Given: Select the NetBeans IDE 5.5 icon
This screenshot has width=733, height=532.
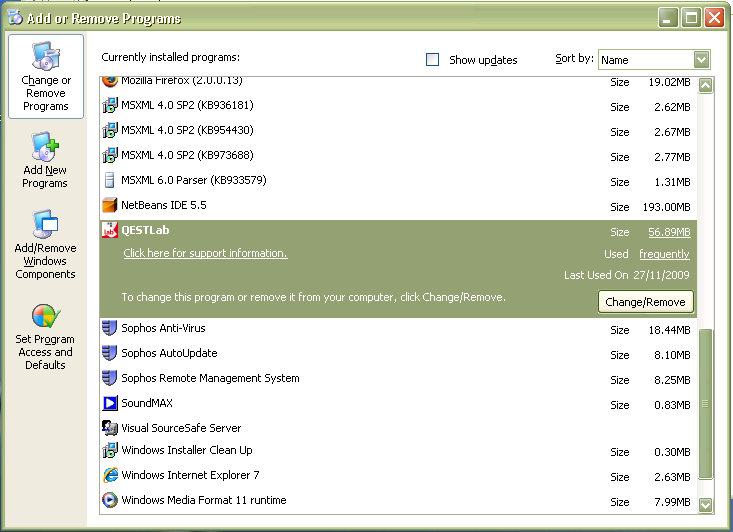Looking at the screenshot, I should point(110,206).
